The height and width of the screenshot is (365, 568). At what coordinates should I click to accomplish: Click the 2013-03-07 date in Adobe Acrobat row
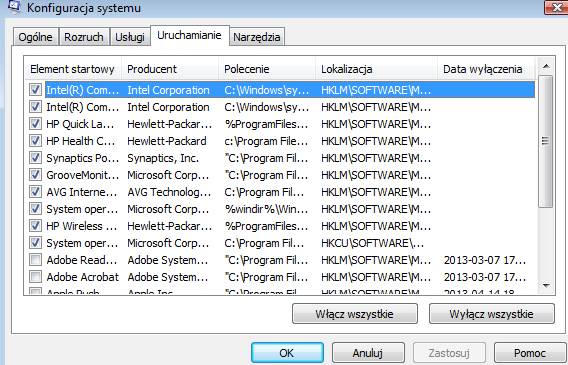pos(485,277)
